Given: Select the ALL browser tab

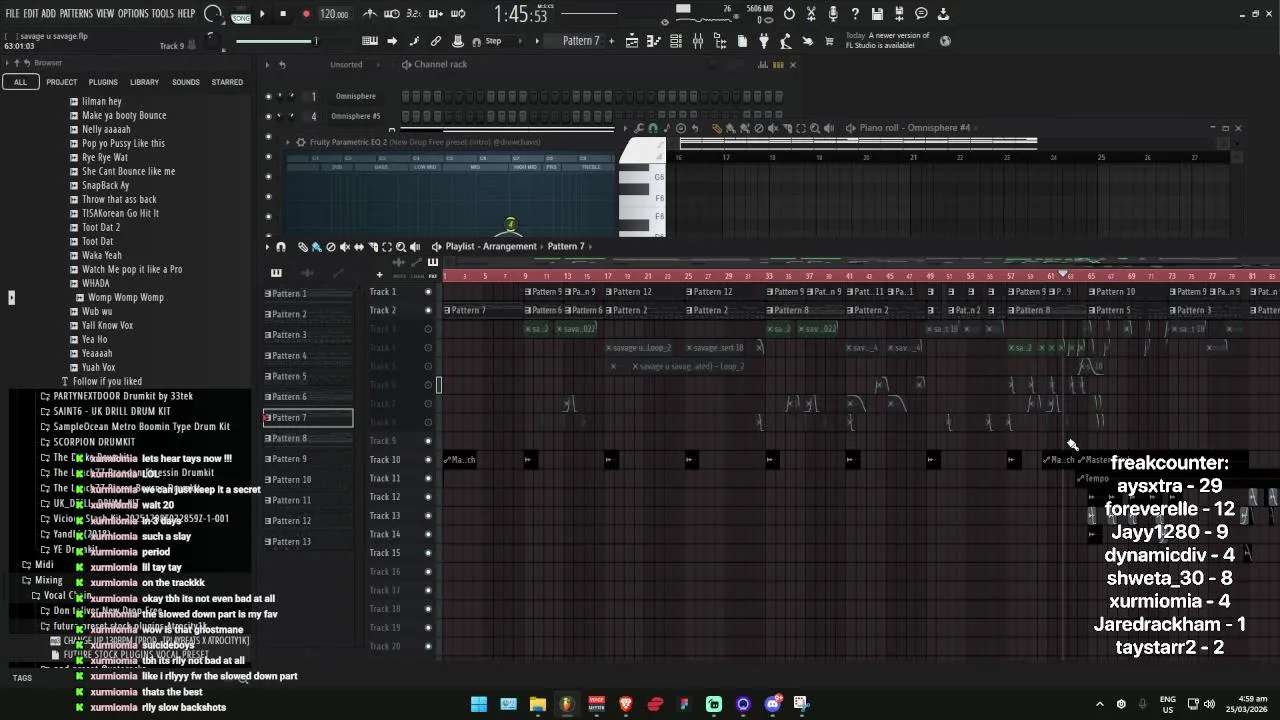Looking at the screenshot, I should (x=20, y=82).
